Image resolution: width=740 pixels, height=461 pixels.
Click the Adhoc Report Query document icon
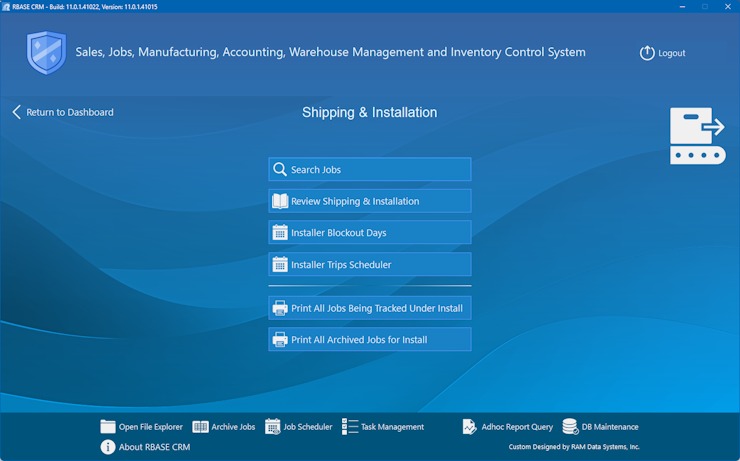click(469, 427)
